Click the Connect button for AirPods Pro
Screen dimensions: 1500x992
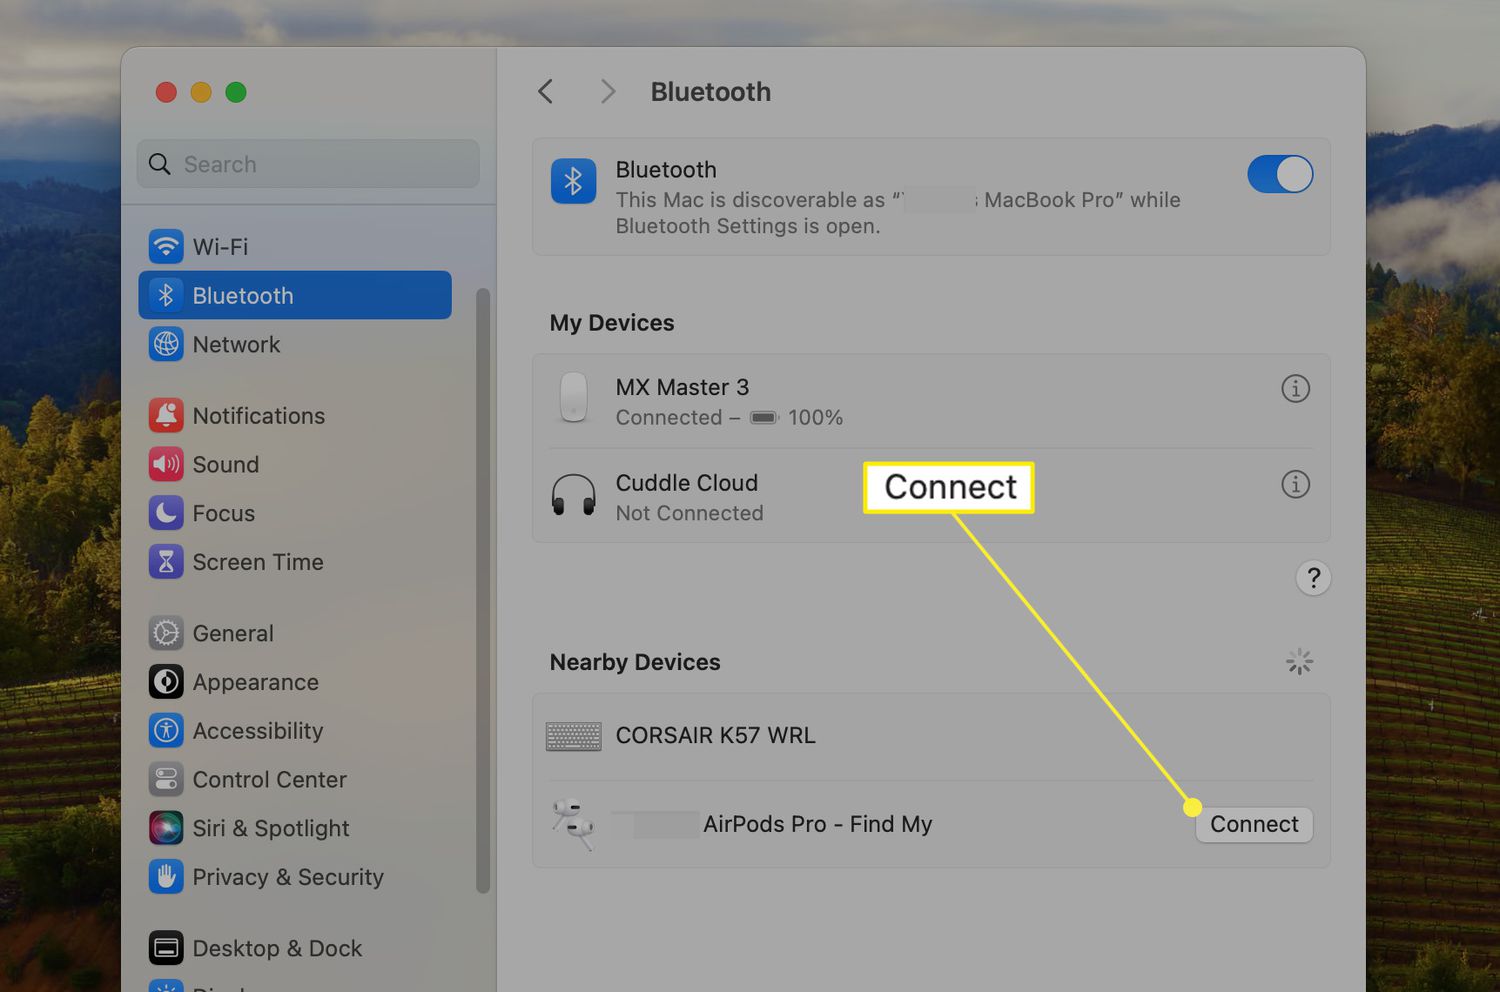tap(1253, 824)
